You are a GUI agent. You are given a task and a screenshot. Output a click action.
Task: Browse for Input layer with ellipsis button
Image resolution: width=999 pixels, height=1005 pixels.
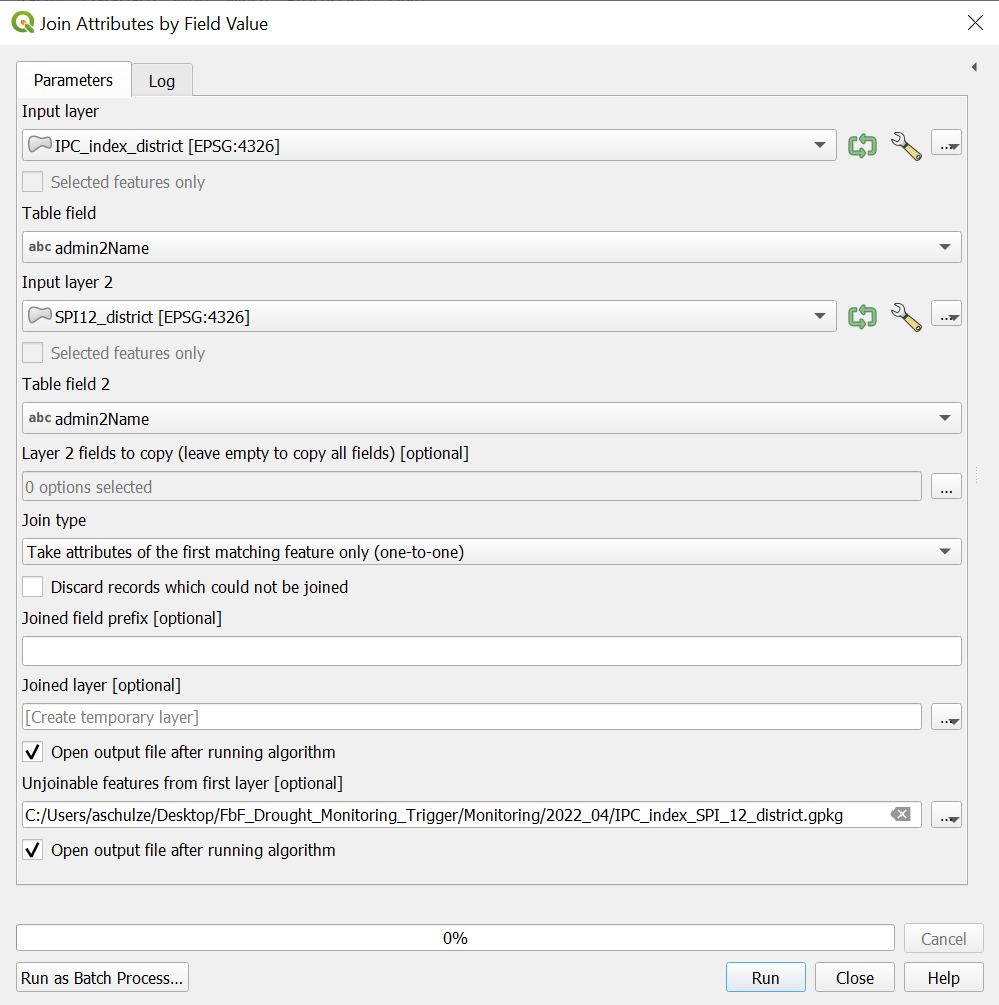pyautogui.click(x=946, y=144)
